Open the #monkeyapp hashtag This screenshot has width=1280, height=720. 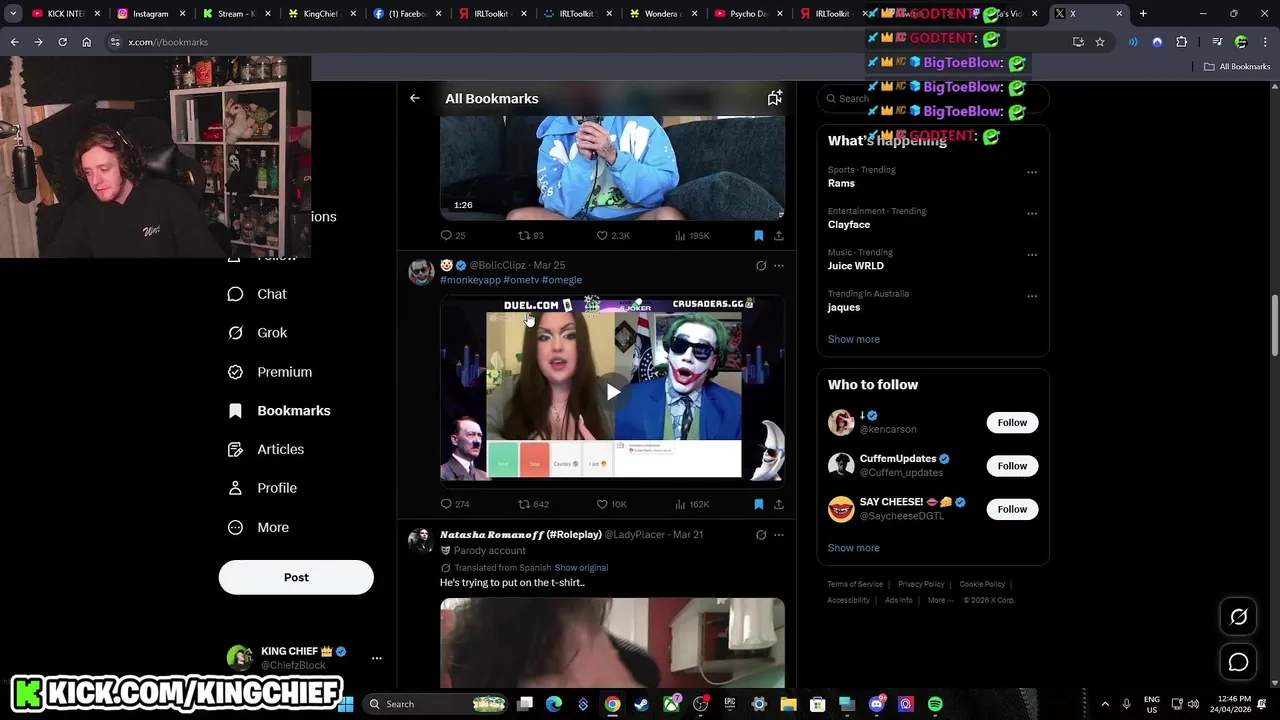pyautogui.click(x=470, y=280)
